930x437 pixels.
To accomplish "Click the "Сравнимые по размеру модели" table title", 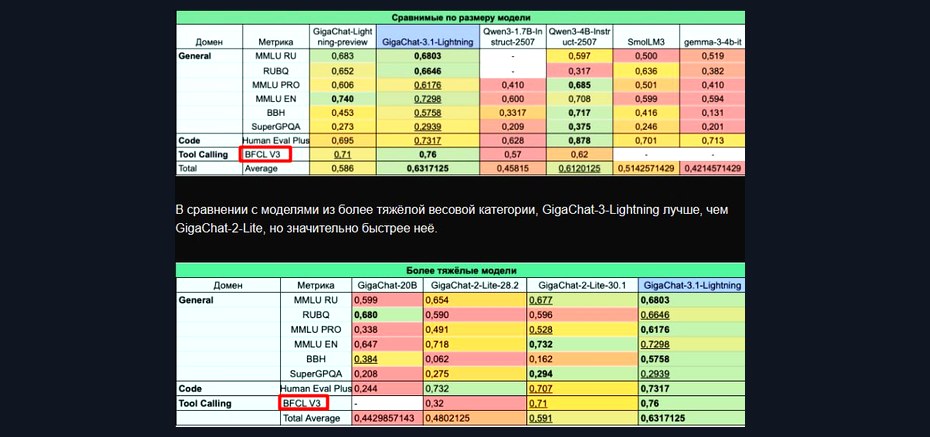I will coord(460,17).
